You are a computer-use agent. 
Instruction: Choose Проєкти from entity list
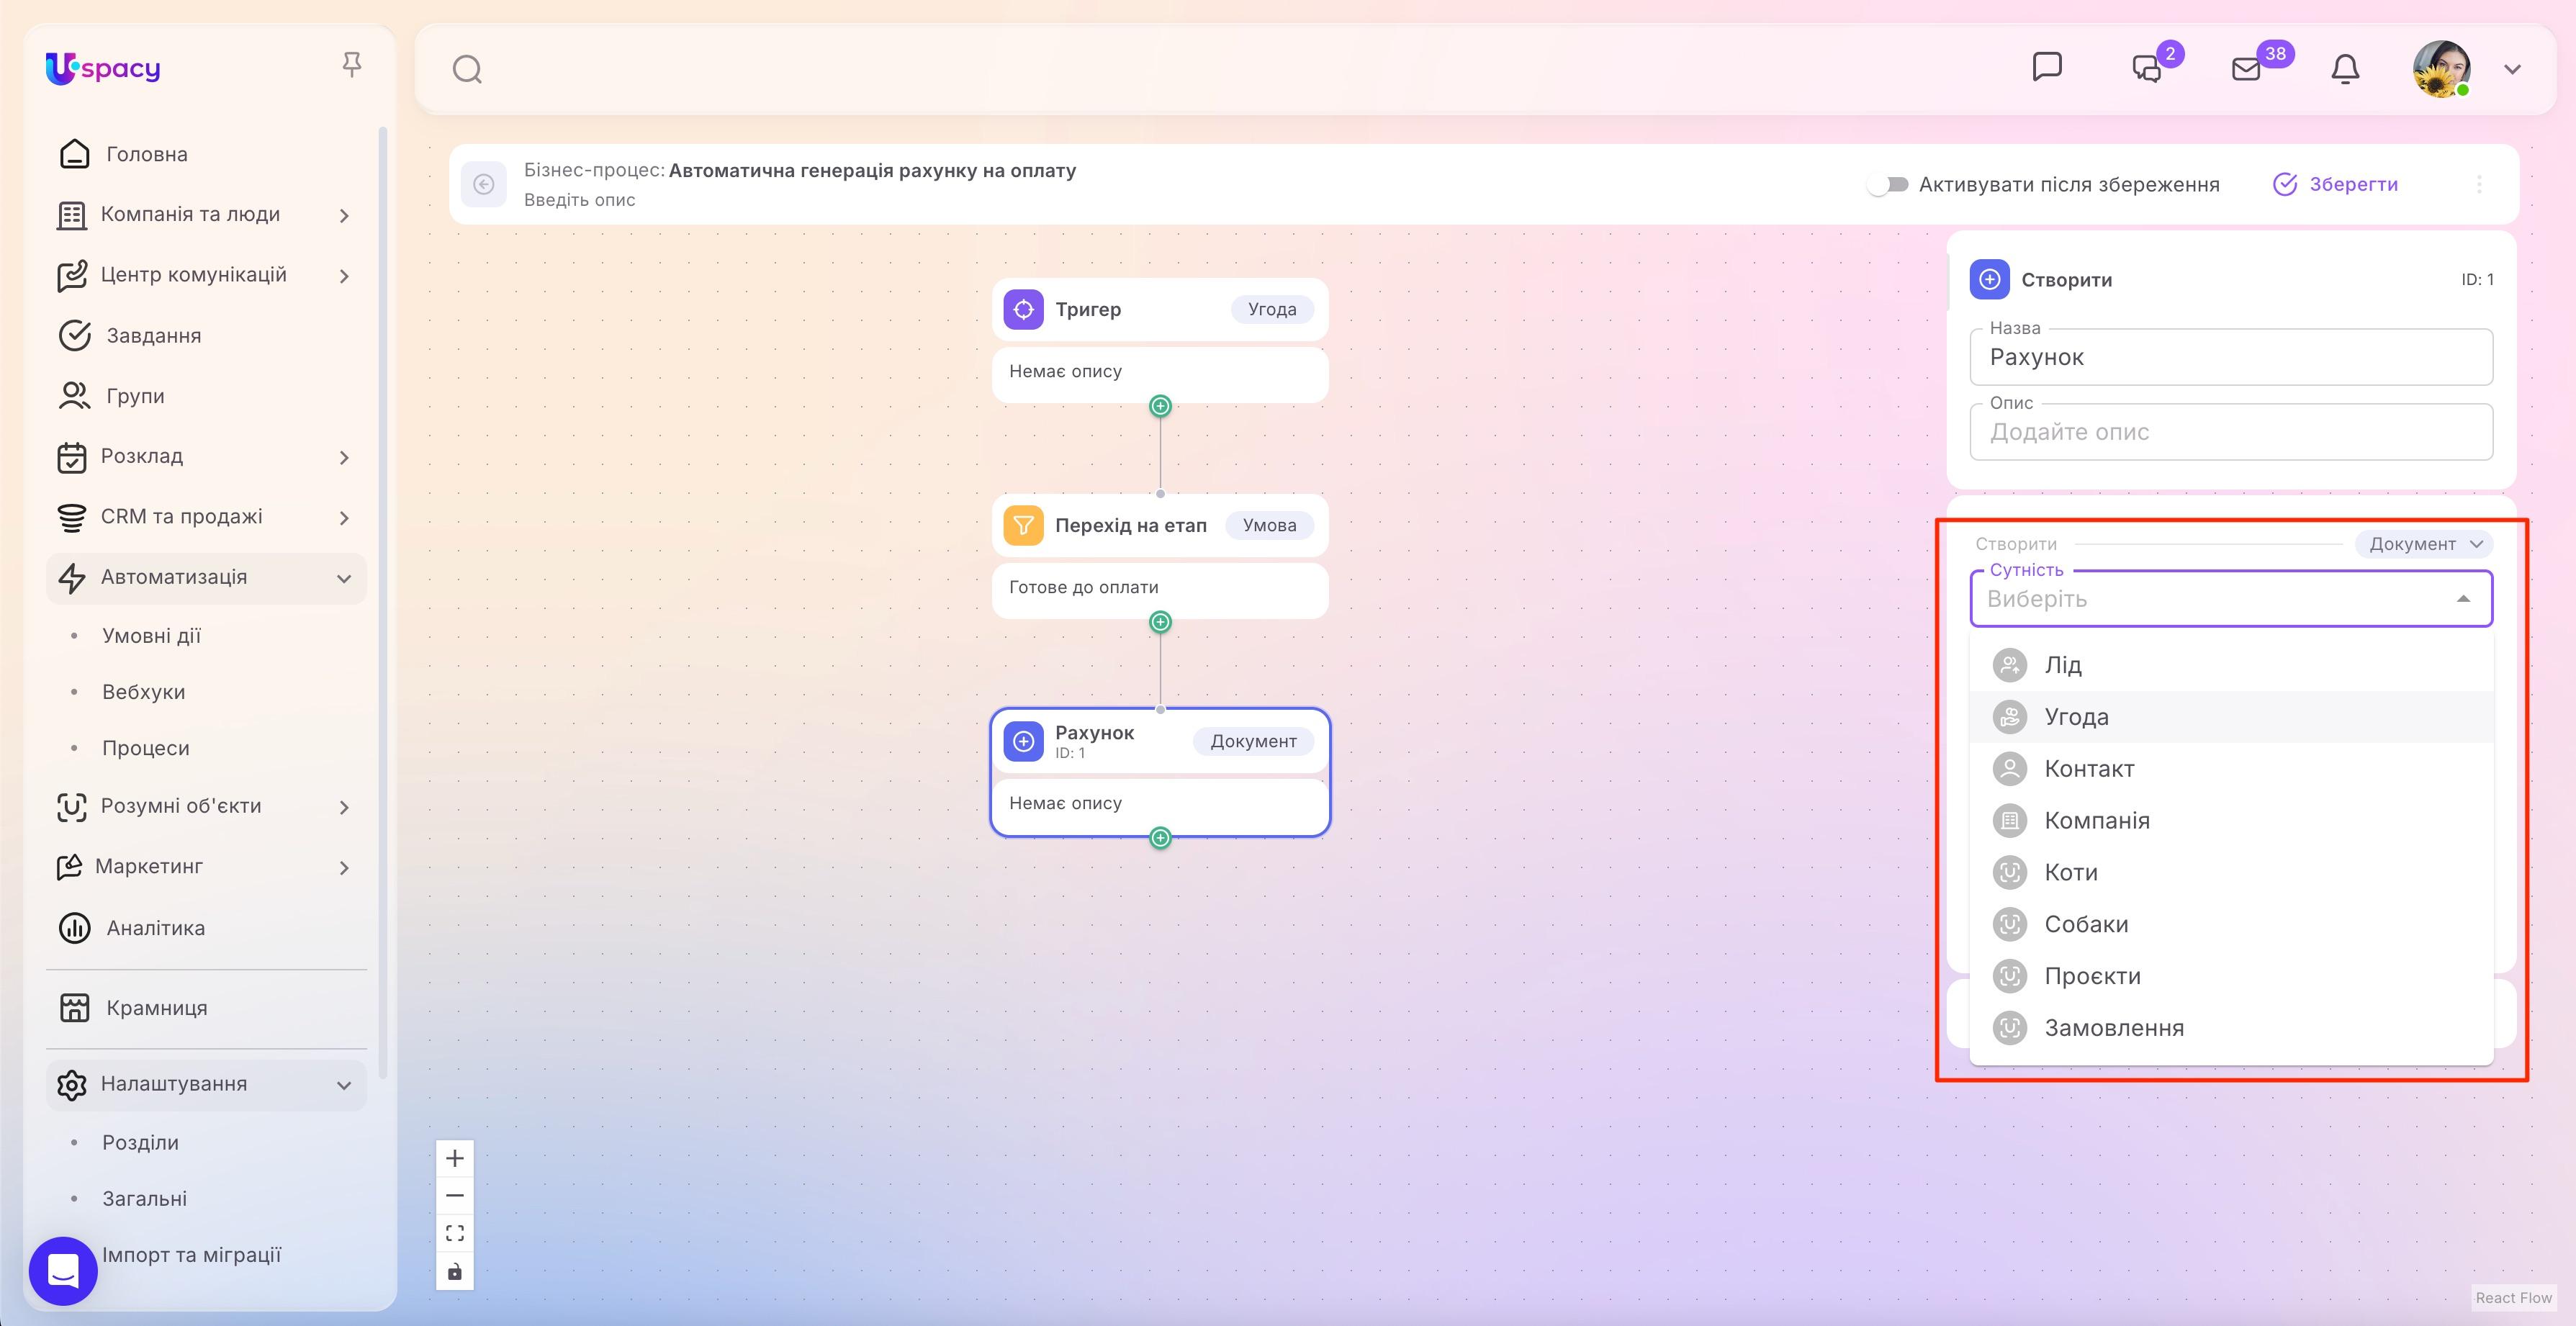(x=2231, y=977)
